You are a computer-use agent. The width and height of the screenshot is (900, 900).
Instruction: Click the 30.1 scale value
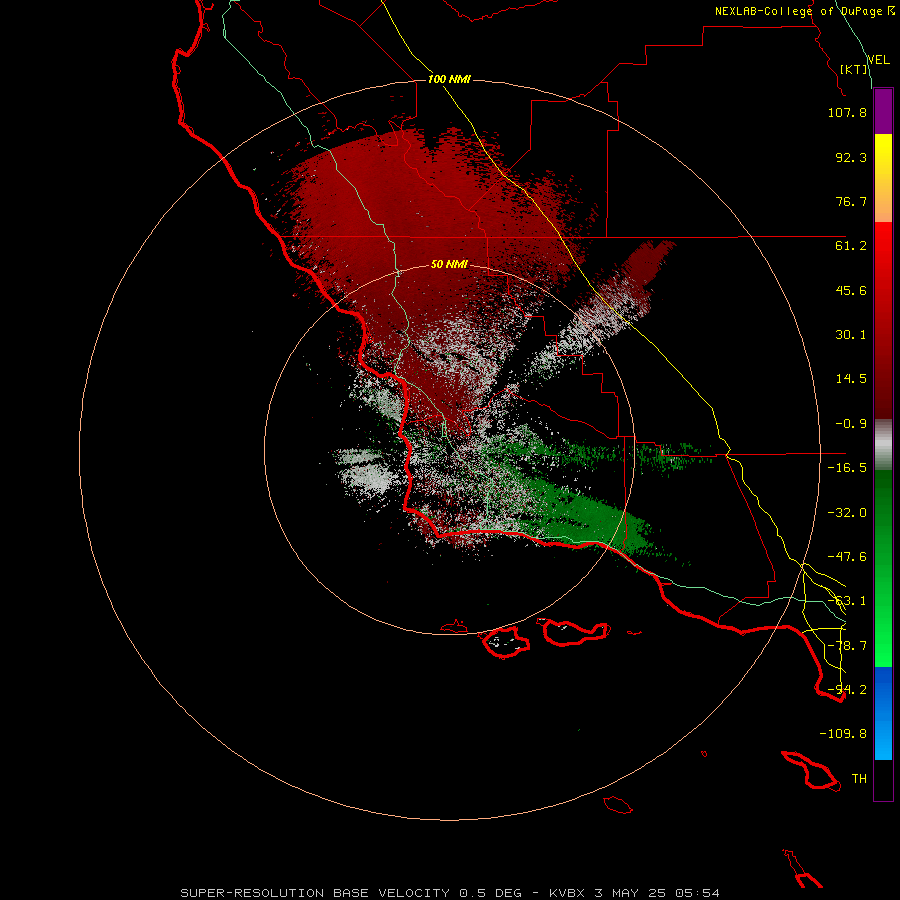[851, 335]
